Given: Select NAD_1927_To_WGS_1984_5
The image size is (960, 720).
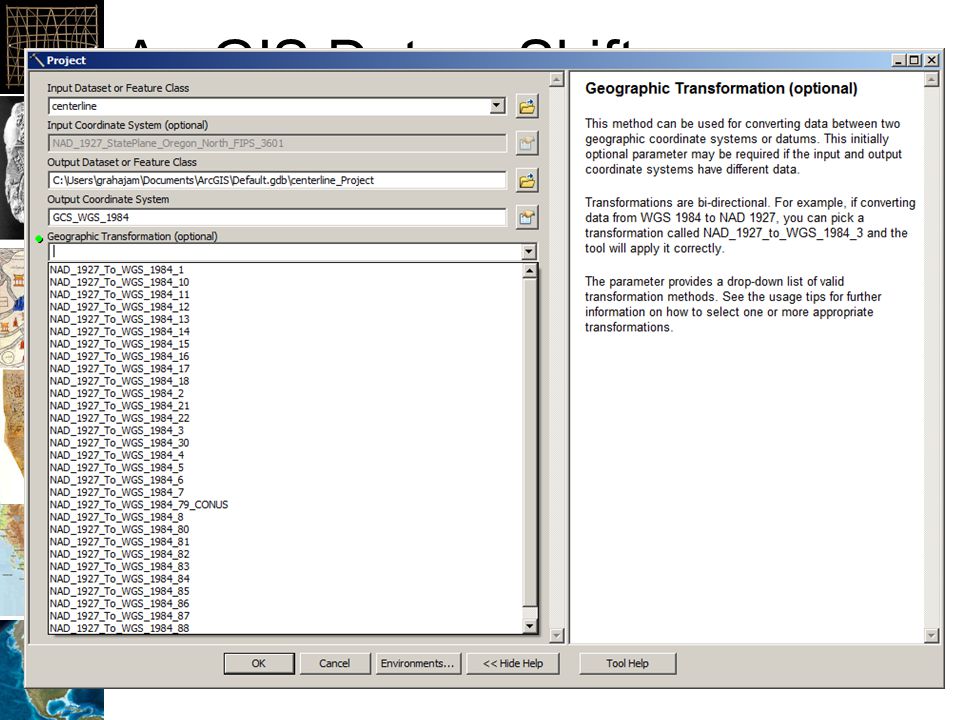Looking at the screenshot, I should (x=286, y=468).
